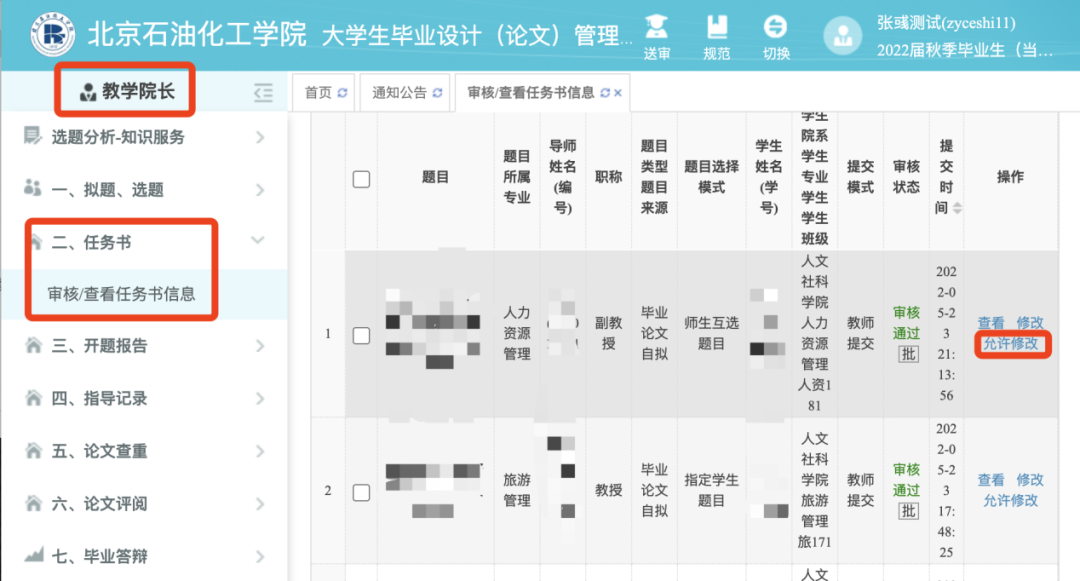Close the 审核/查看任务书信息 tab

[x=618, y=93]
